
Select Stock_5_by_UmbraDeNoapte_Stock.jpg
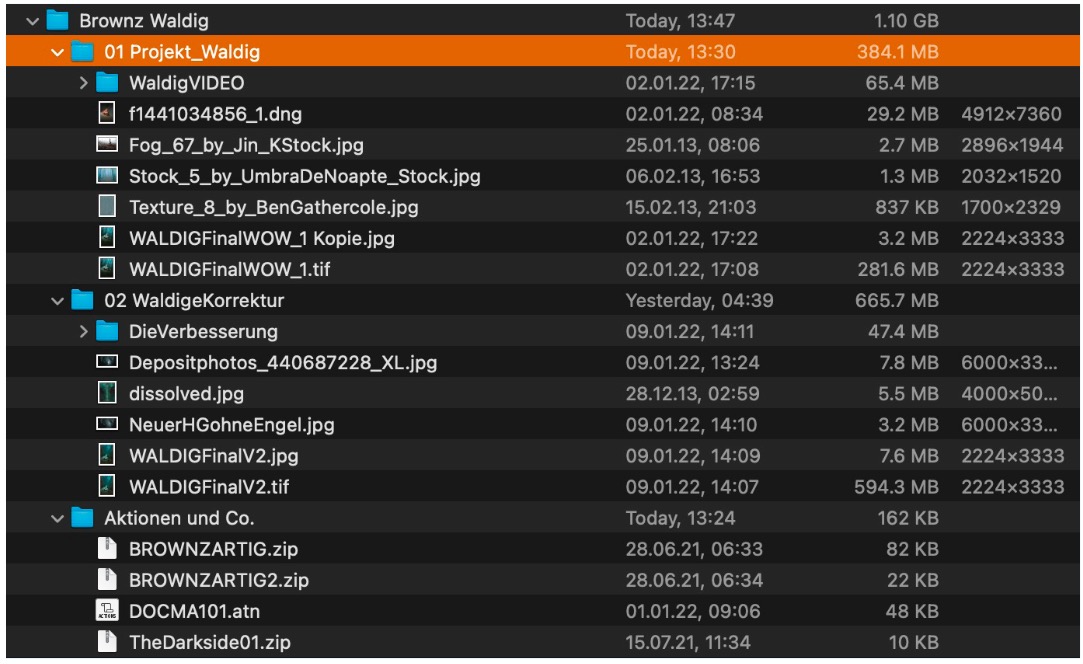(304, 176)
